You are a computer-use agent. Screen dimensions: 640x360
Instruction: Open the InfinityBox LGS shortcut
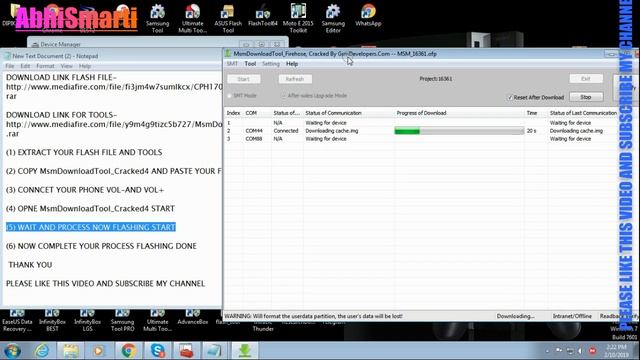[87, 320]
